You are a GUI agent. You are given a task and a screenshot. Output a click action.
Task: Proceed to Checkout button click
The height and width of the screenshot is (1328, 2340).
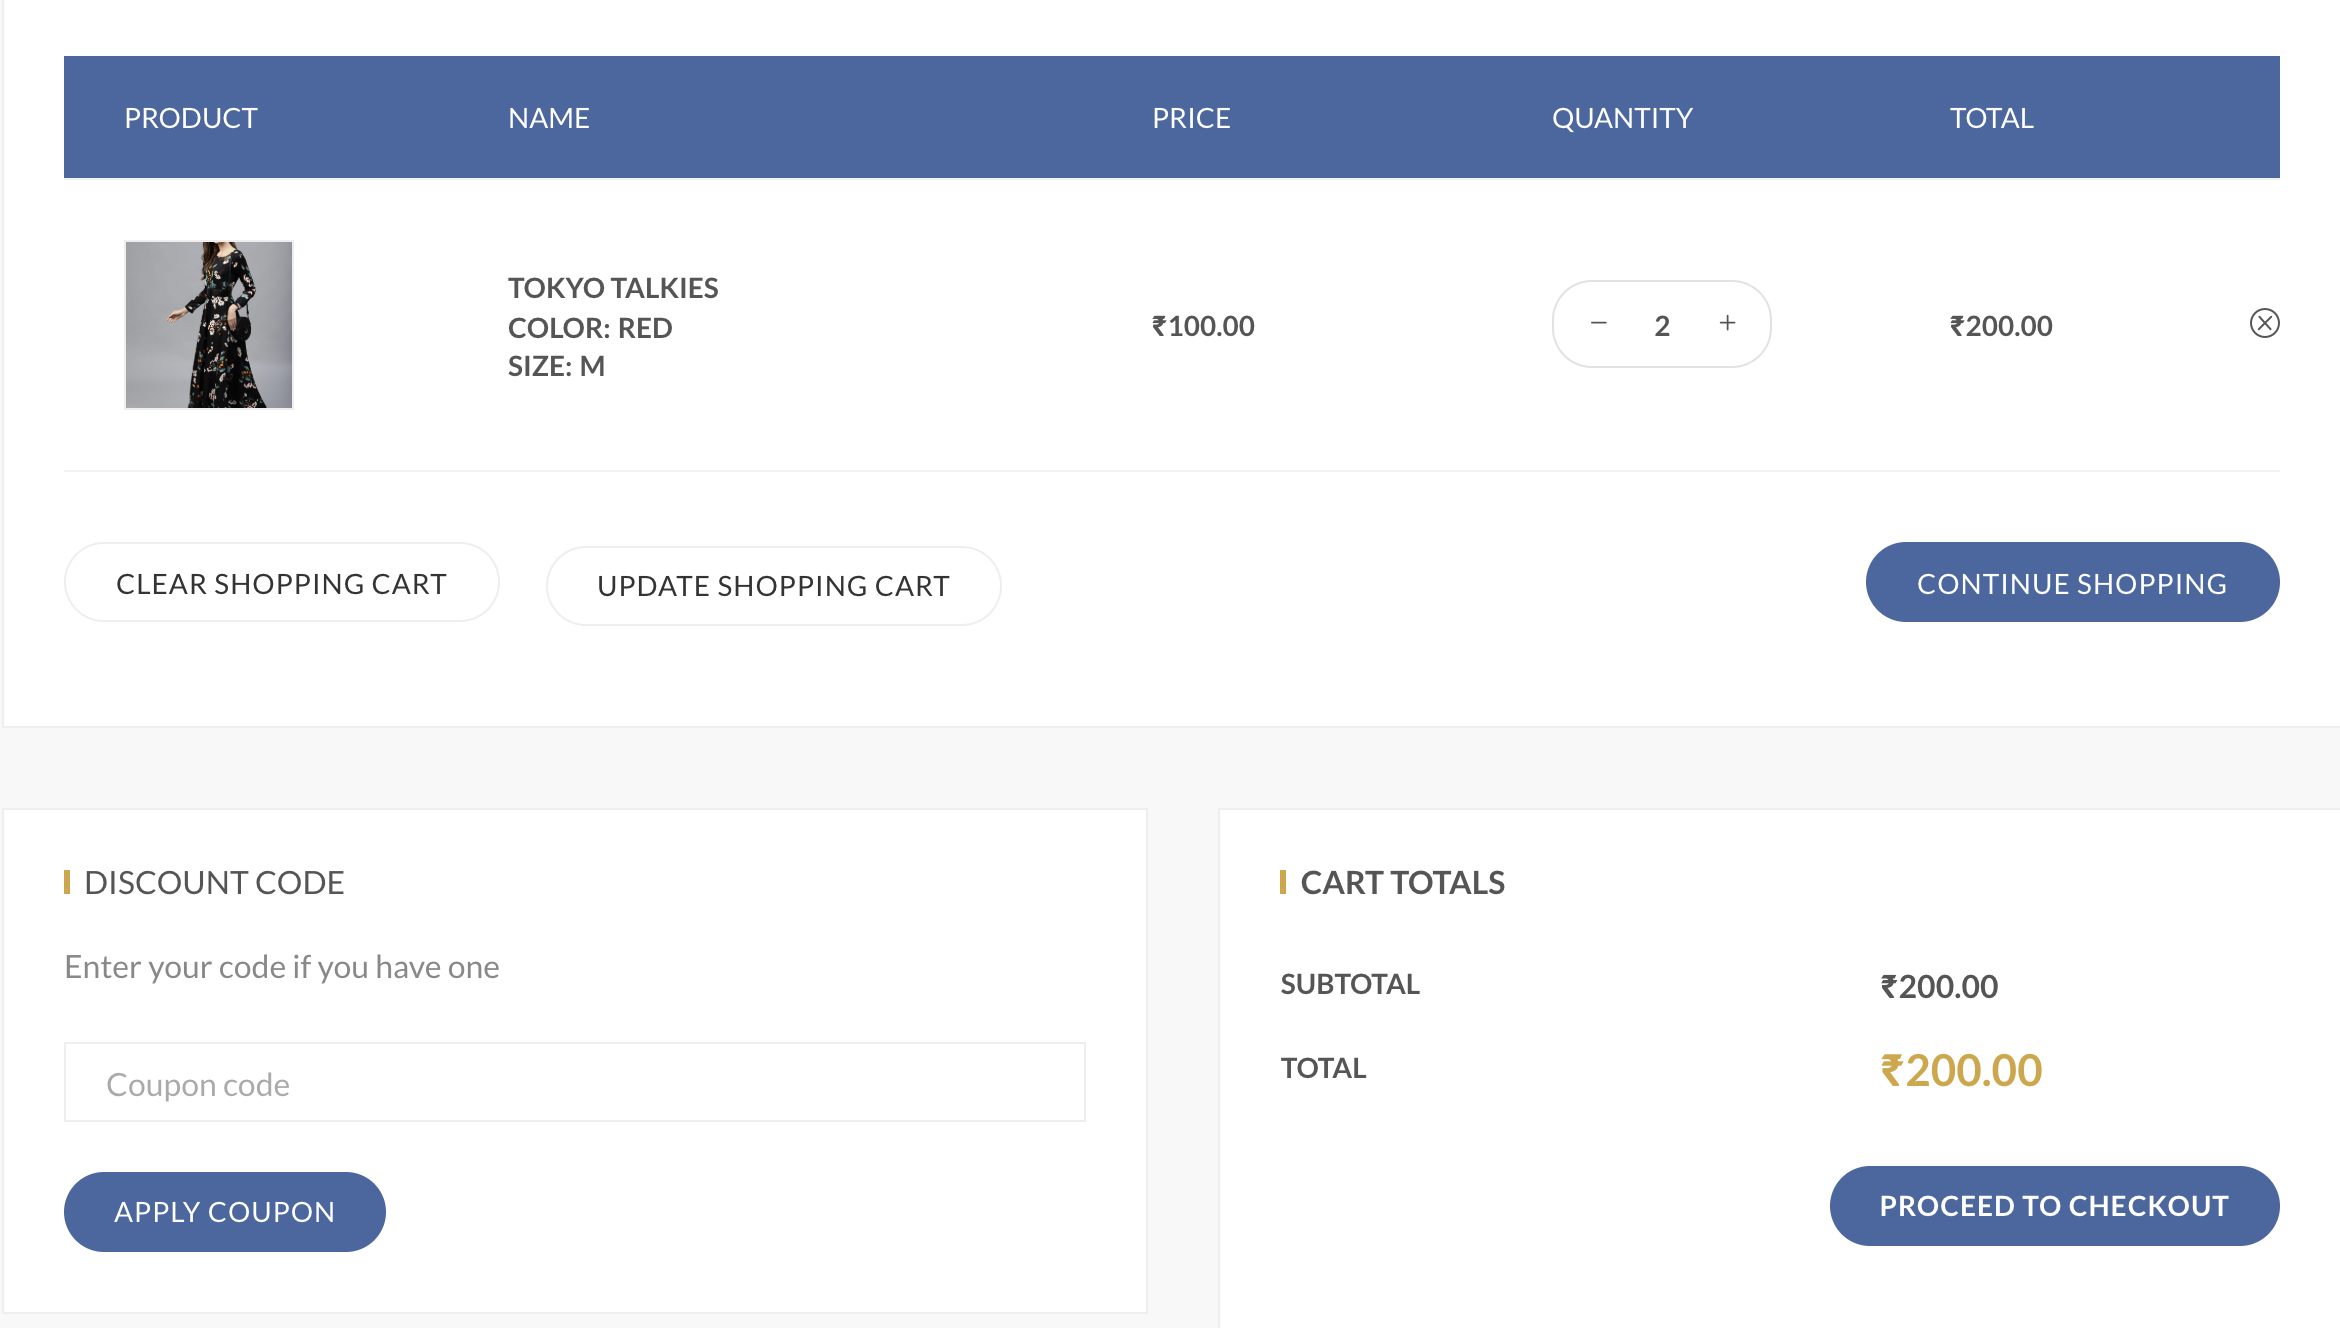pos(2054,1206)
